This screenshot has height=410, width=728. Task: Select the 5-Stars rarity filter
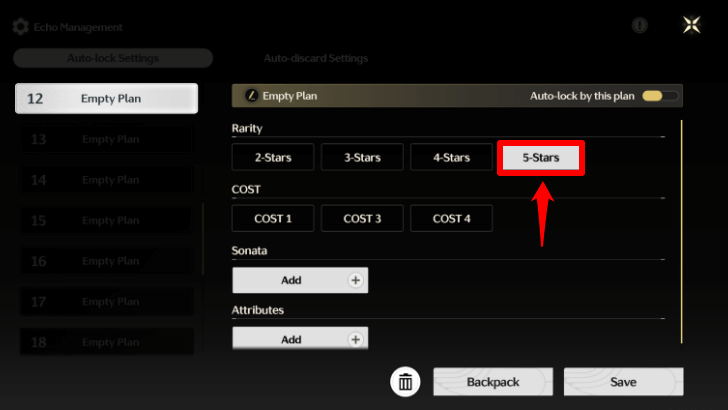(541, 158)
